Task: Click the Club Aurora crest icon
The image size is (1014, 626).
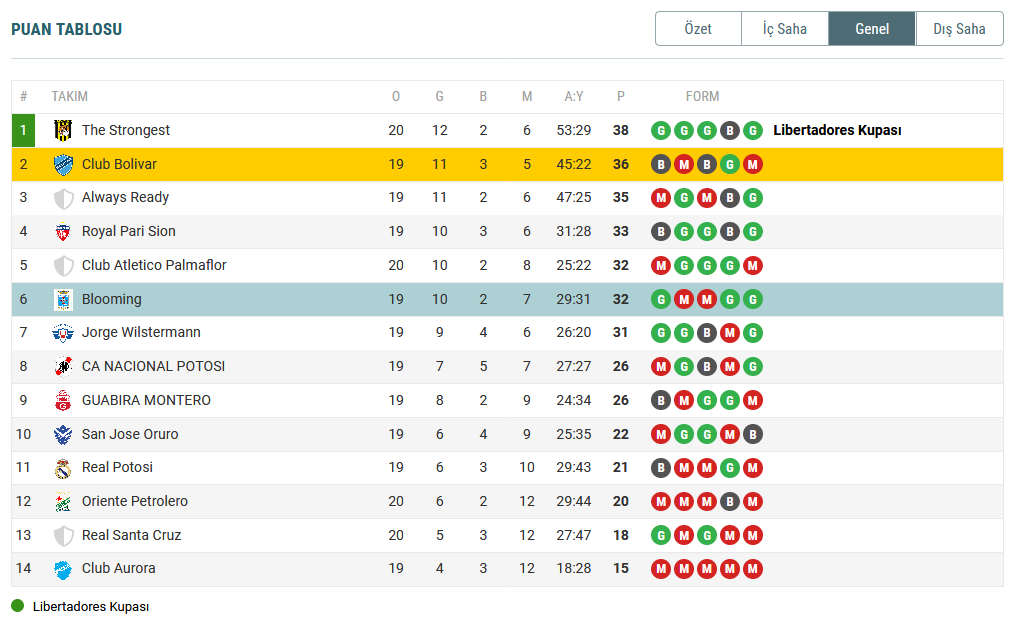Action: [63, 569]
